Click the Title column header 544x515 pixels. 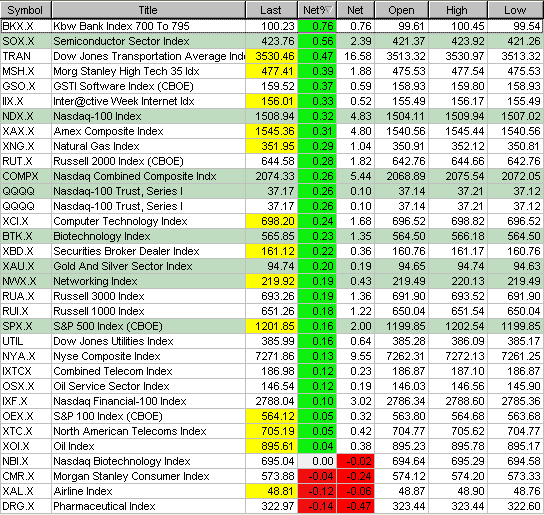(148, 10)
